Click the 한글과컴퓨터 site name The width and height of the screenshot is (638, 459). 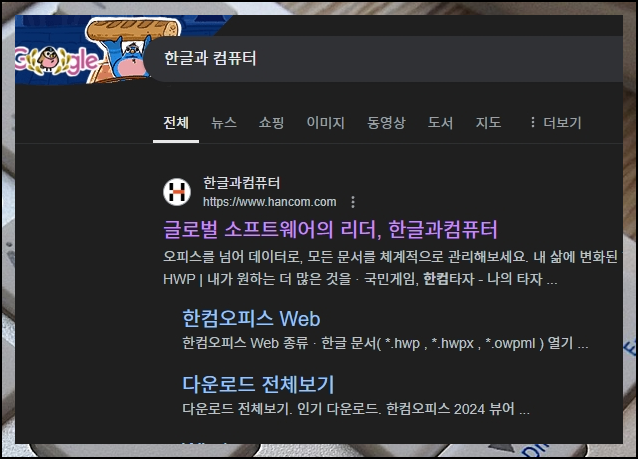pyautogui.click(x=241, y=183)
